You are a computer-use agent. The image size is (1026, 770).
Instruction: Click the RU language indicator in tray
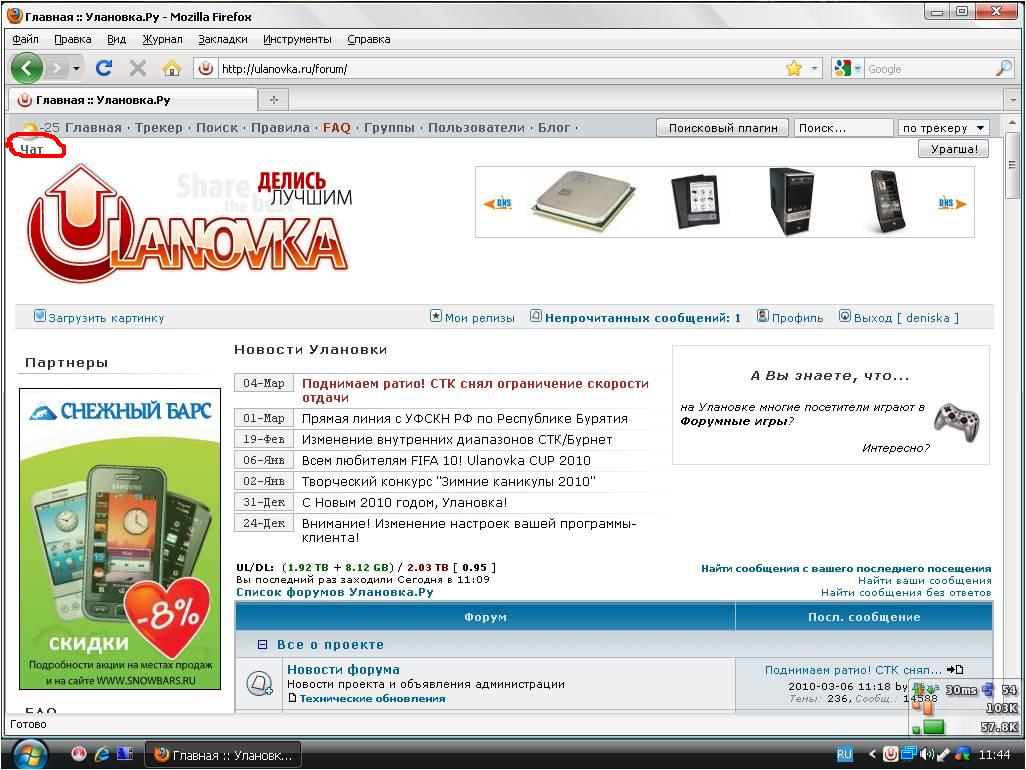tap(844, 754)
